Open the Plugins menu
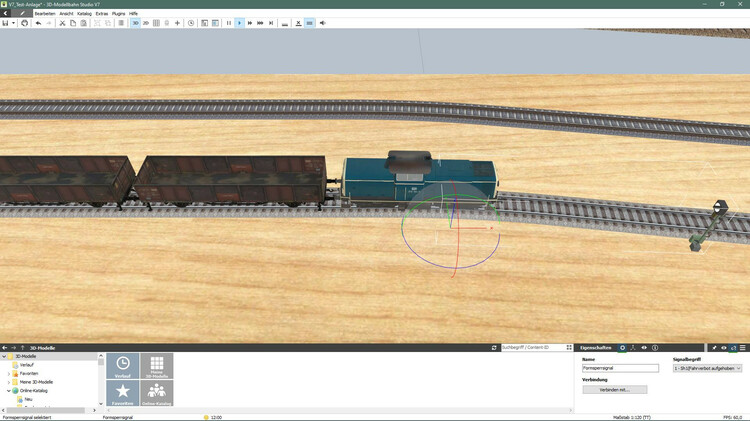The height and width of the screenshot is (421, 750). (x=119, y=14)
